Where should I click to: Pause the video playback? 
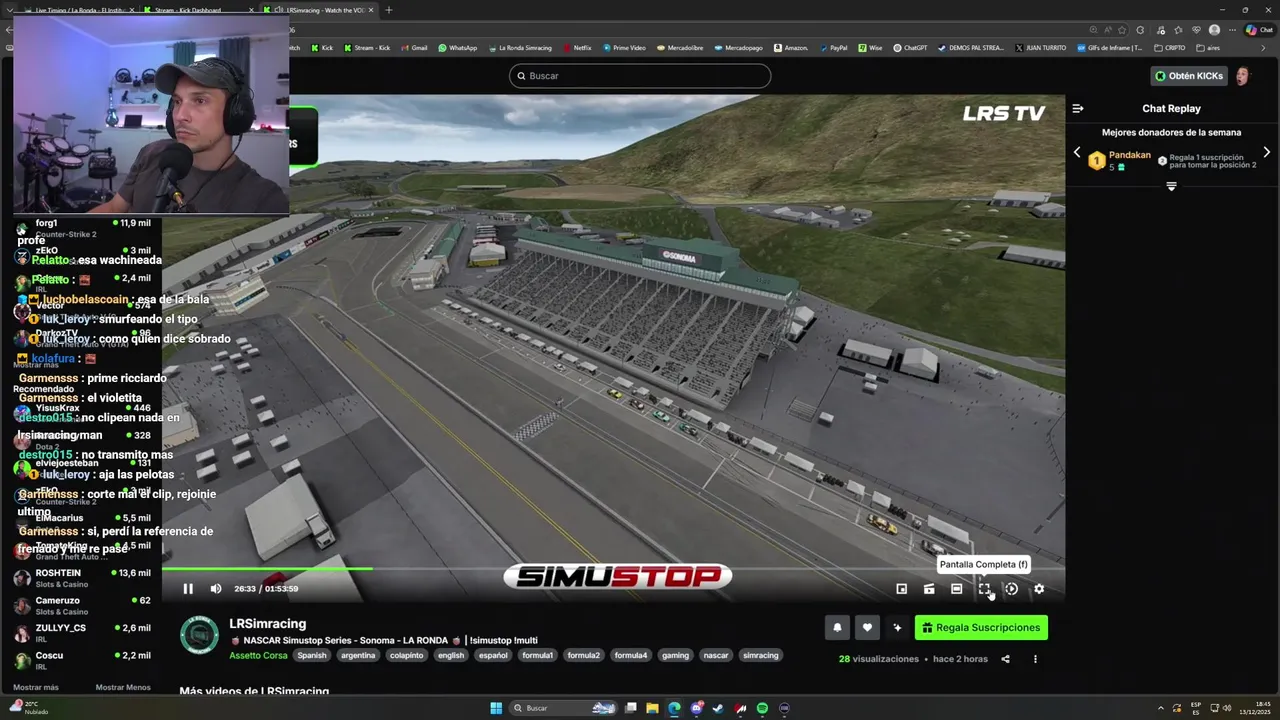coord(187,589)
